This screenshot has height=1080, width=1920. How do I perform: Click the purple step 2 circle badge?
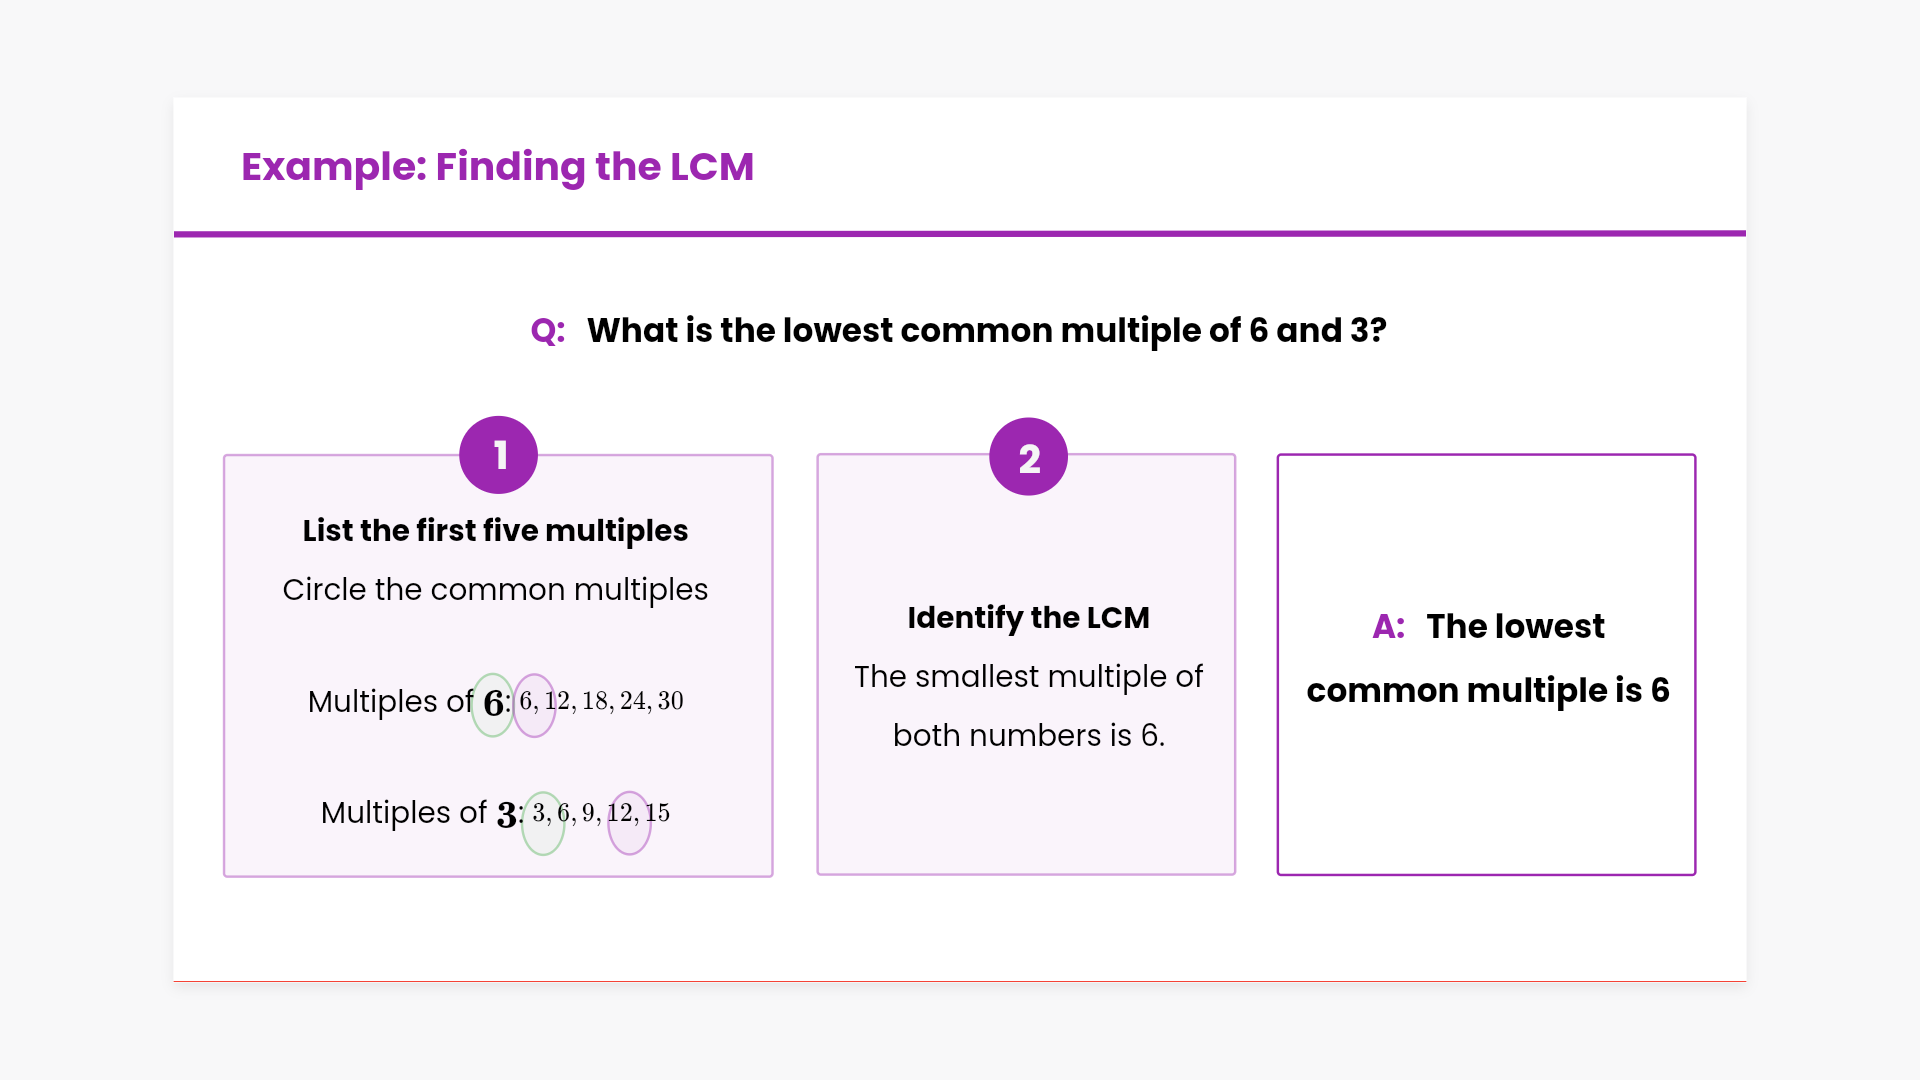(x=1028, y=457)
